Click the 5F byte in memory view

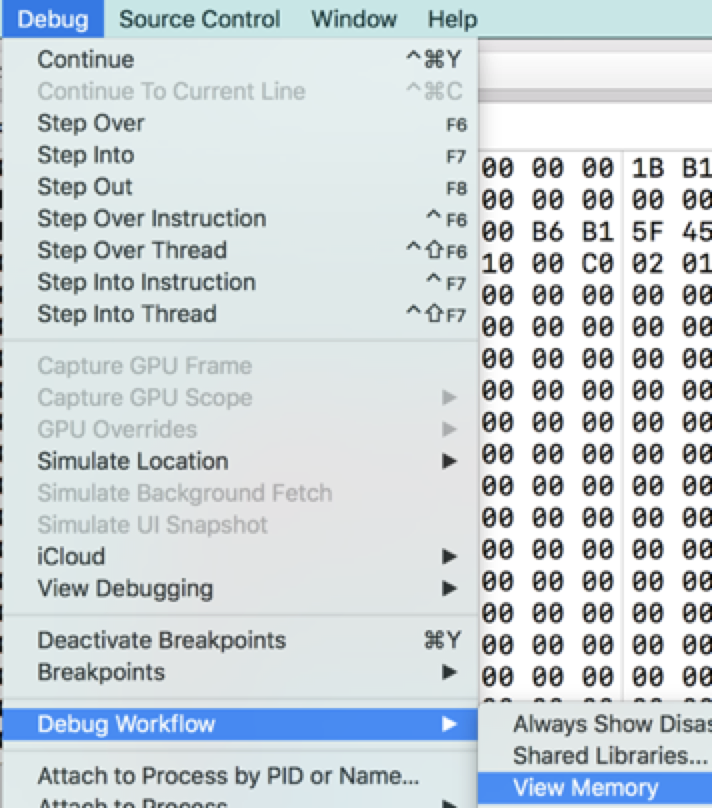coord(648,232)
